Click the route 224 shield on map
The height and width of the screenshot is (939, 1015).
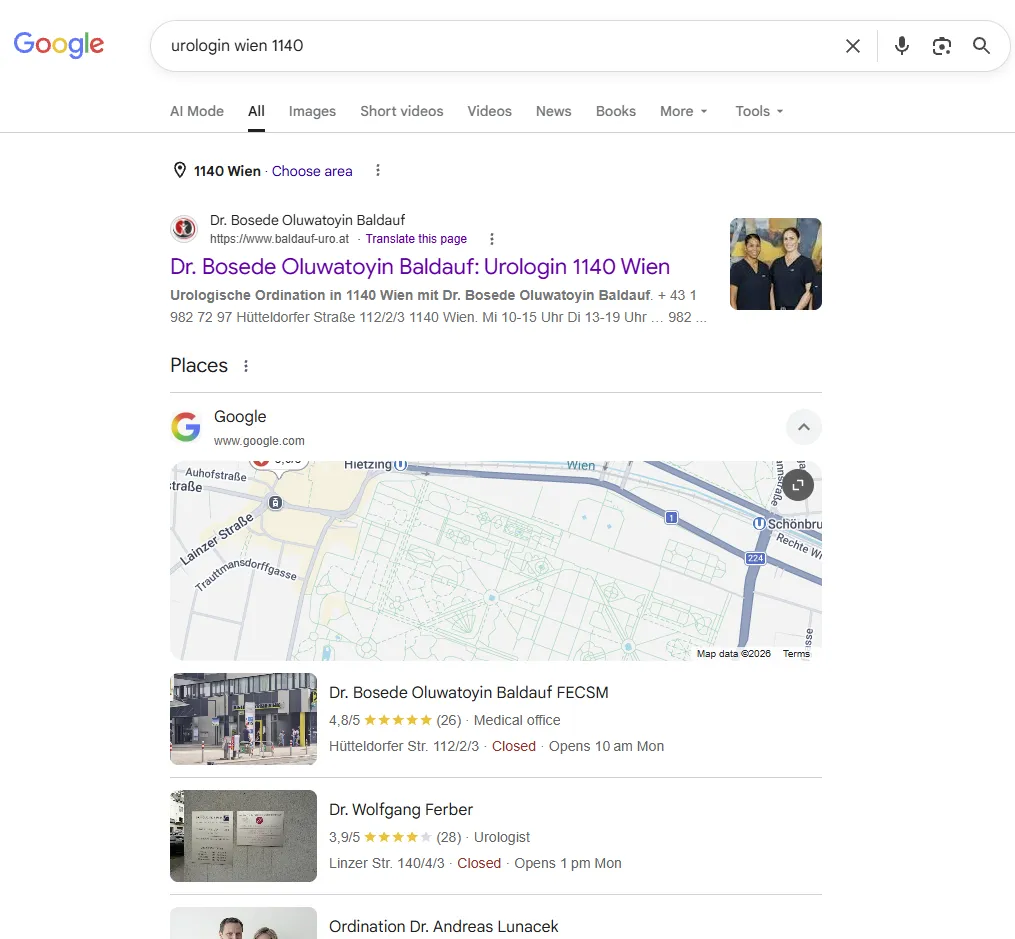point(755,558)
